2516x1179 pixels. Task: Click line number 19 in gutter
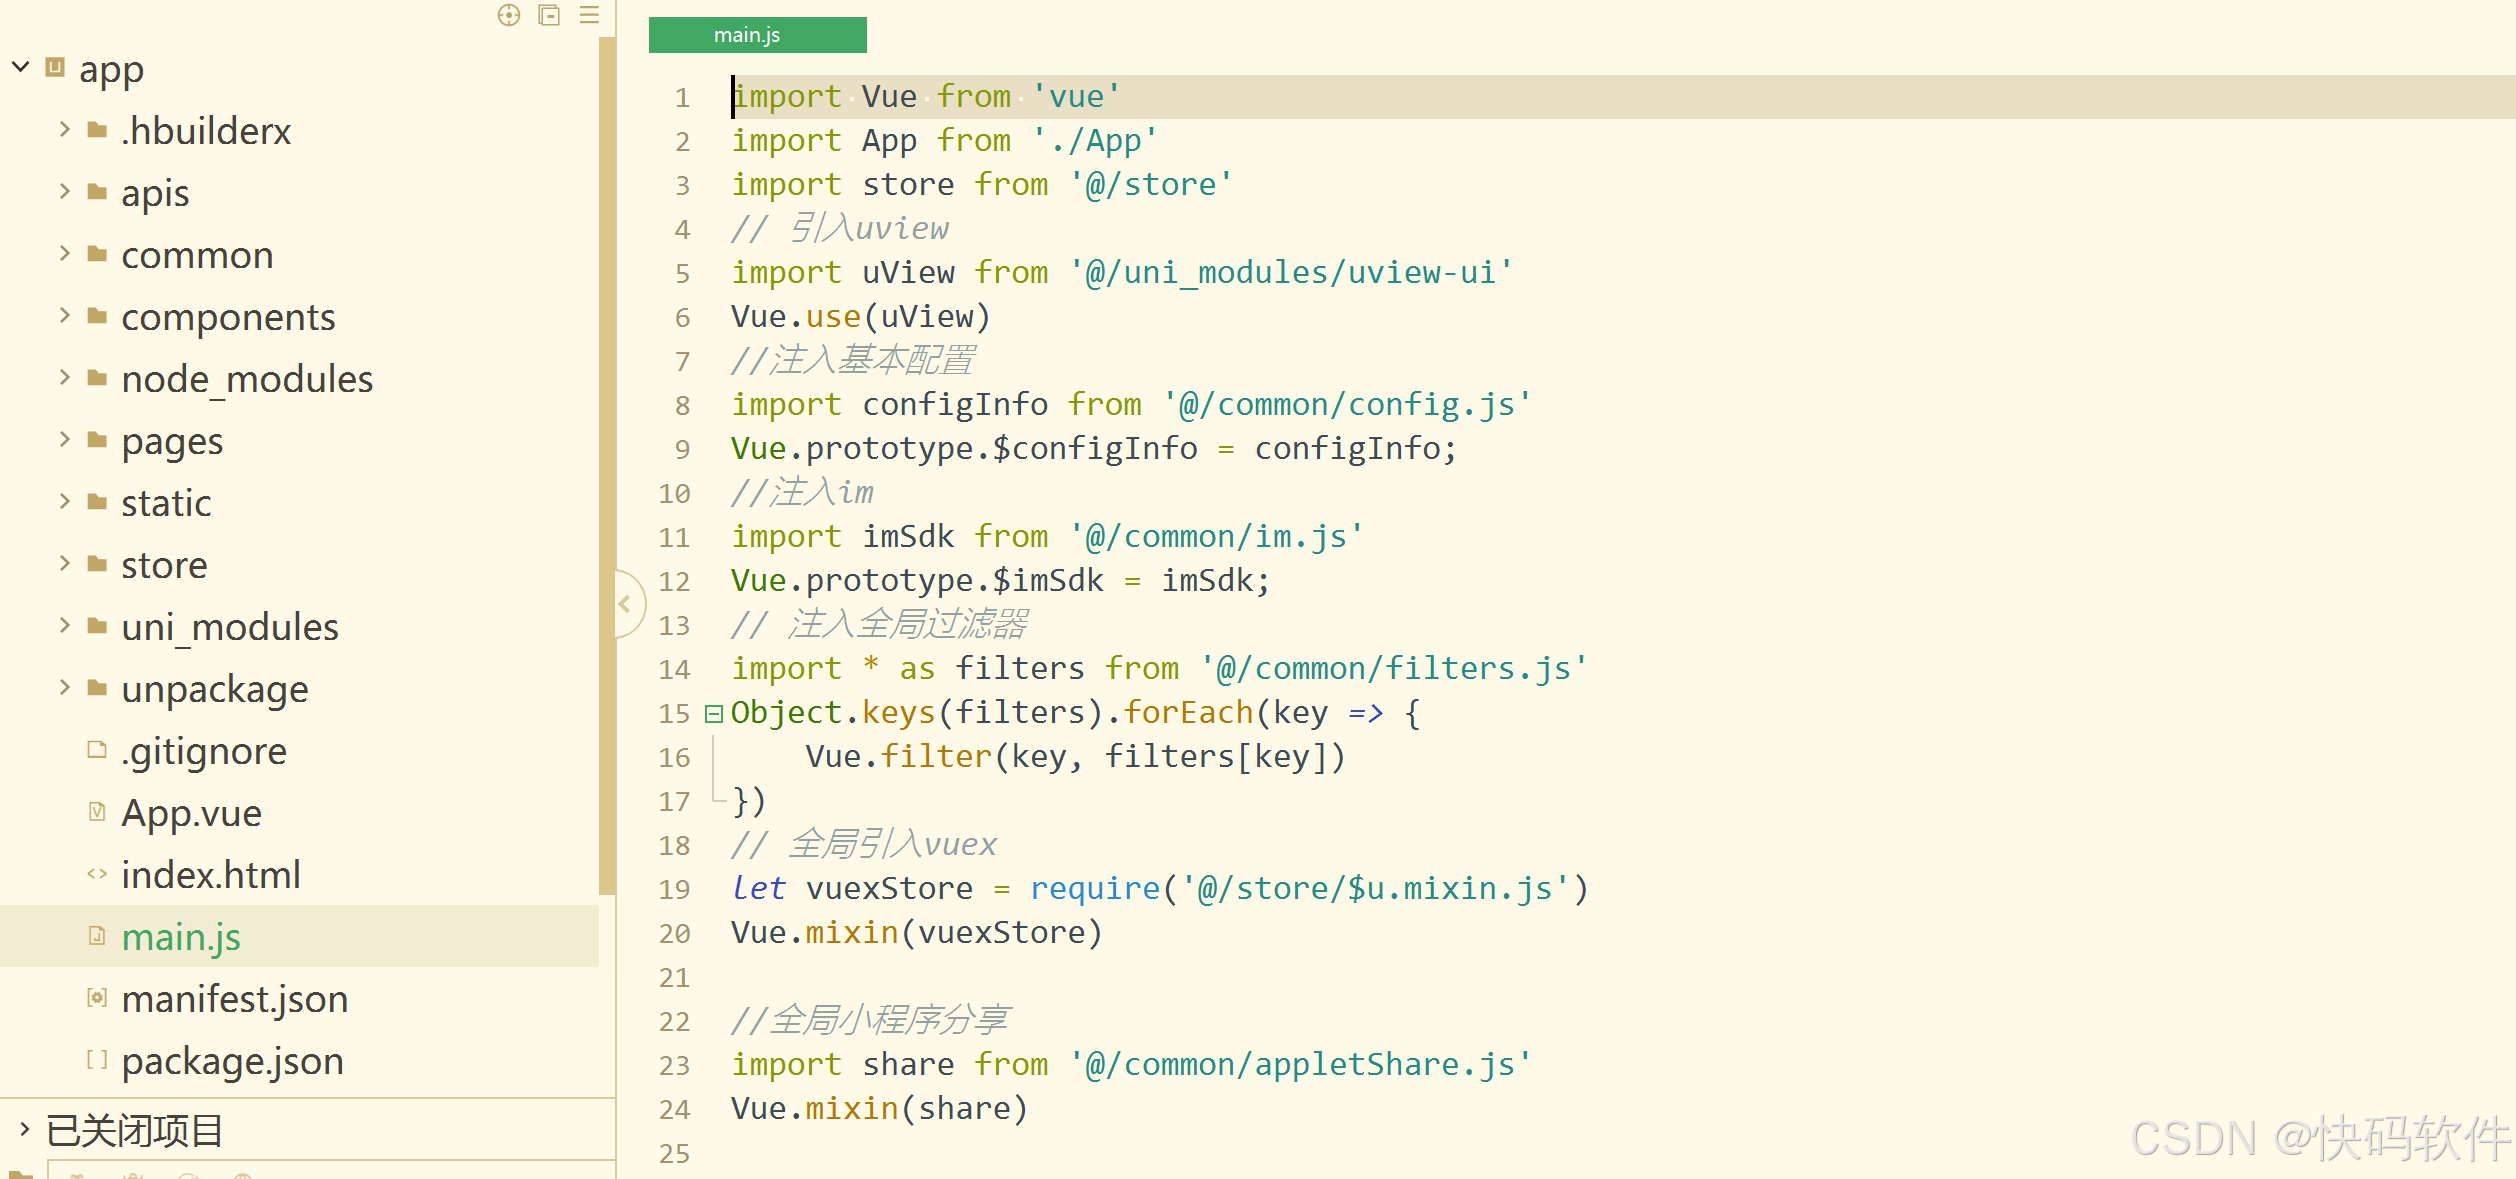675,889
